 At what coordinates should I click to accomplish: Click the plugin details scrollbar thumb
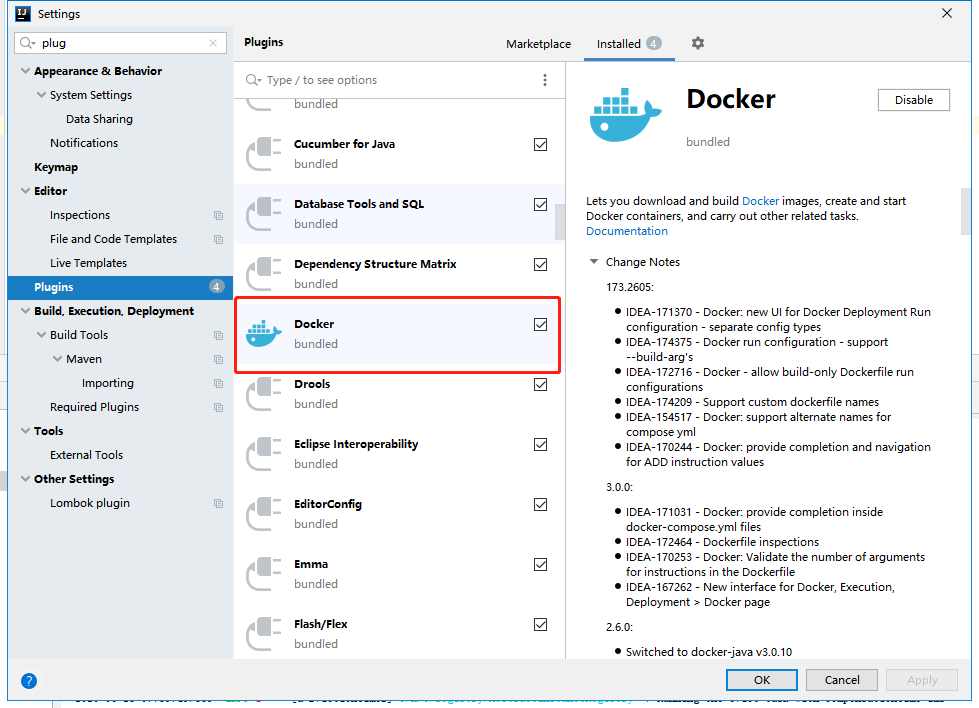(x=965, y=211)
